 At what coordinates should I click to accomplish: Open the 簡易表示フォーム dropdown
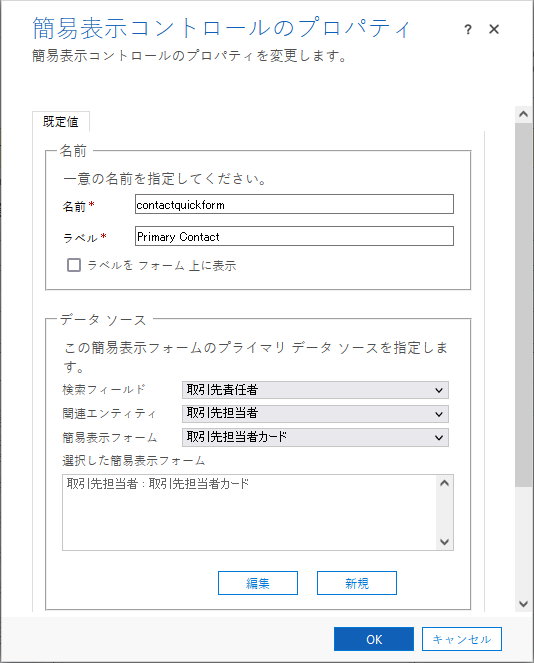(315, 437)
